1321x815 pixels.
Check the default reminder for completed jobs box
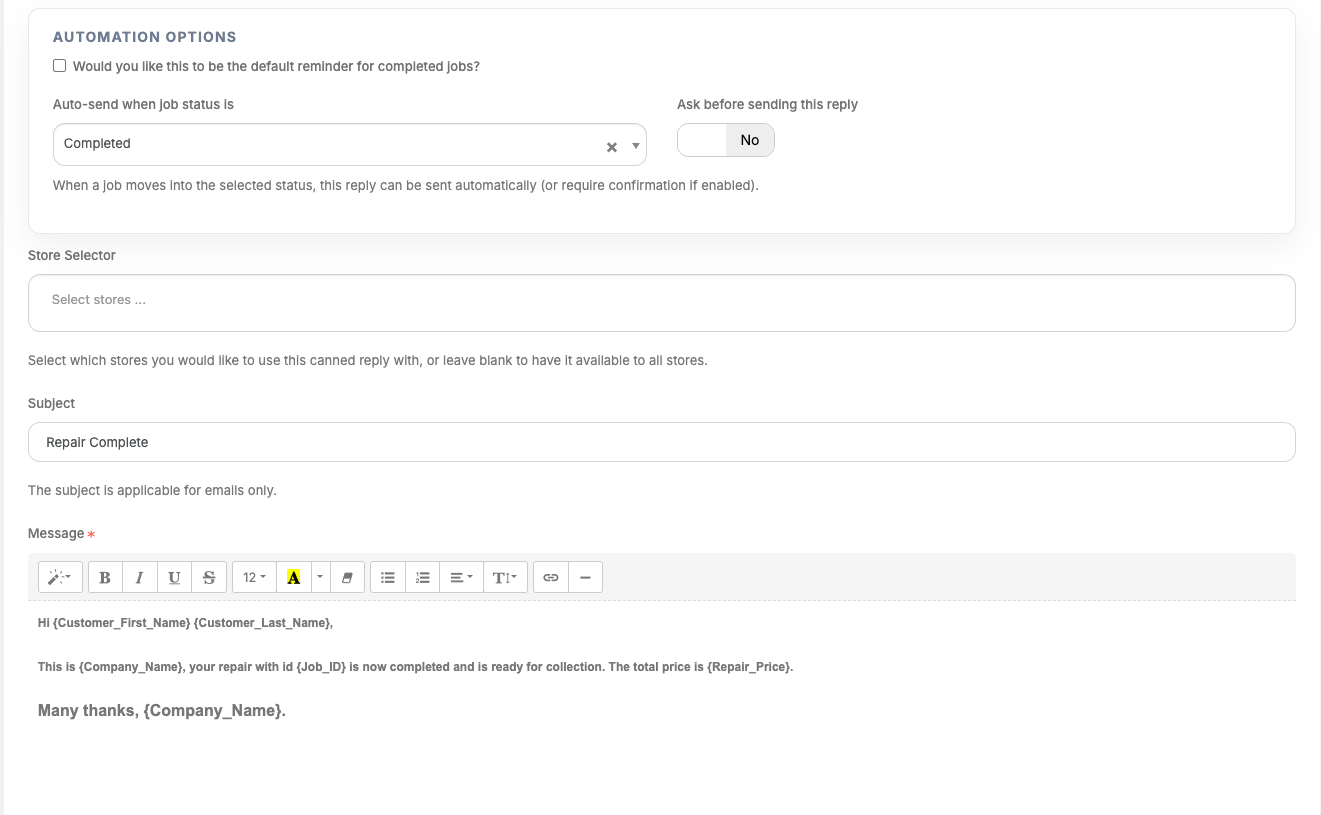[60, 66]
